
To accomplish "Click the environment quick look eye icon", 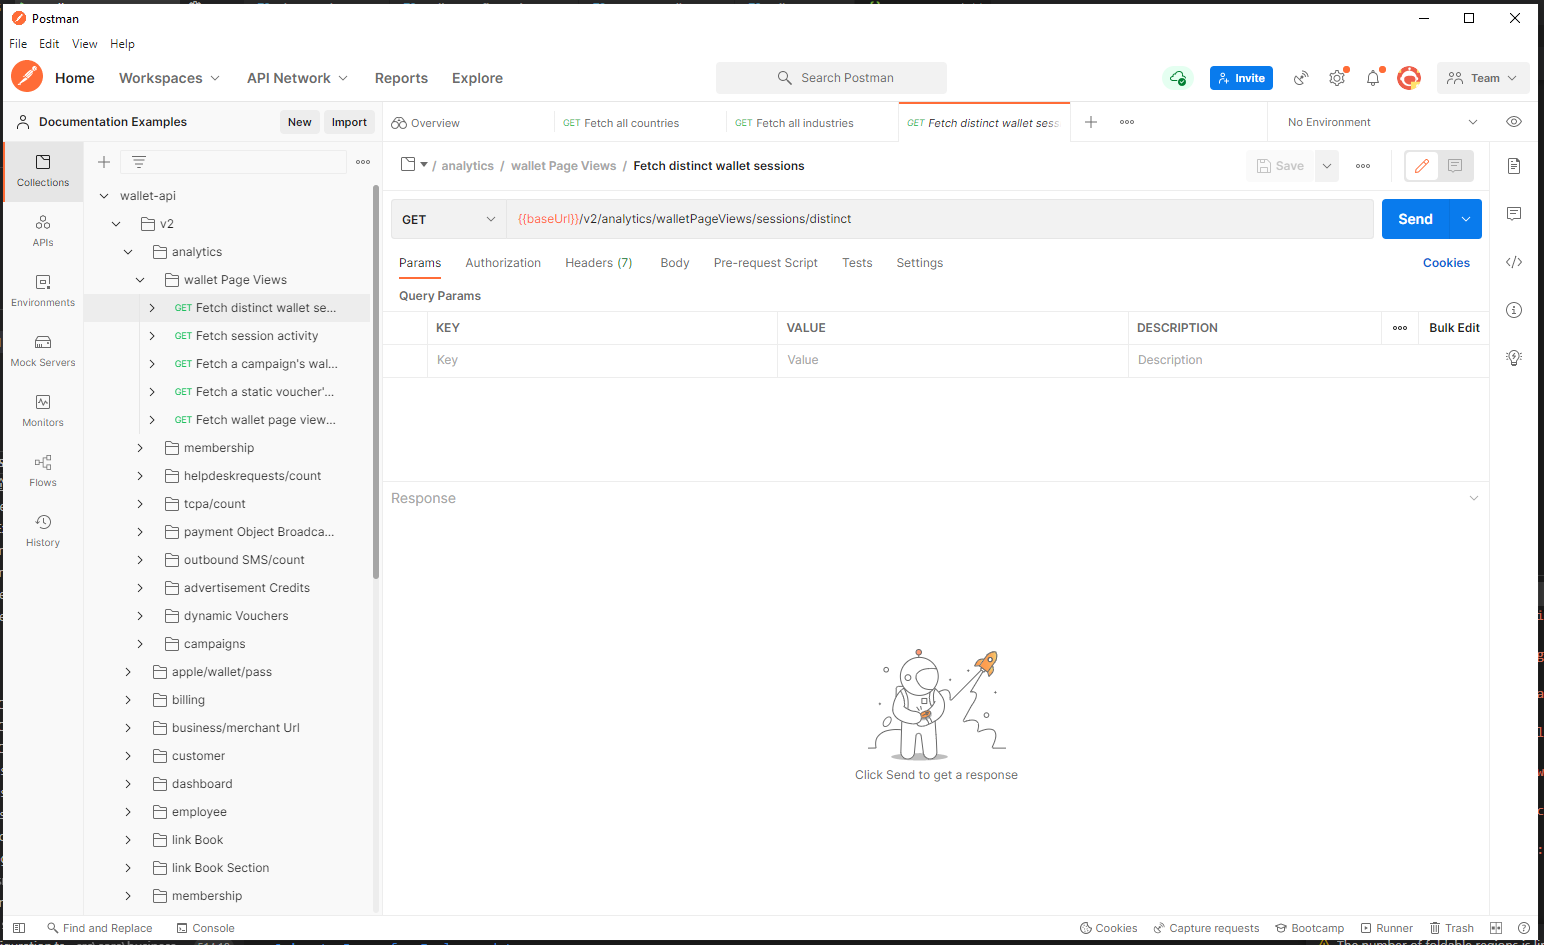I will click(x=1514, y=122).
